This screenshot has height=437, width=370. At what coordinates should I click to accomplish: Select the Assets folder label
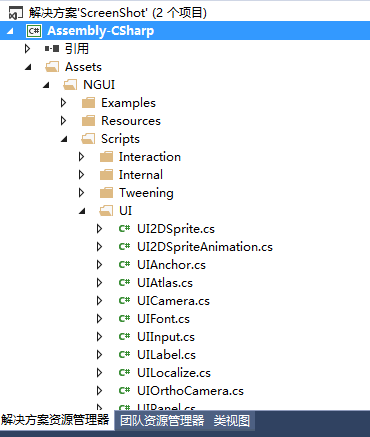coord(83,67)
